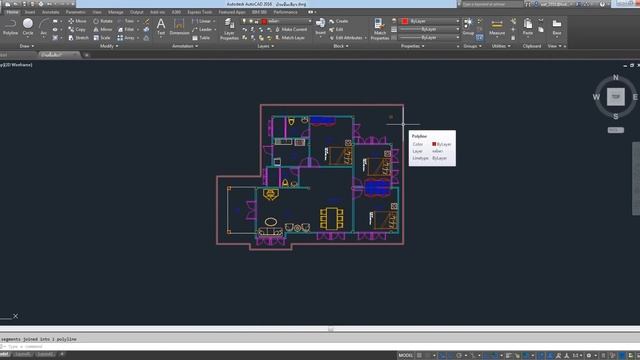
Task: Open the Insert ribbon tab
Action: (30, 12)
